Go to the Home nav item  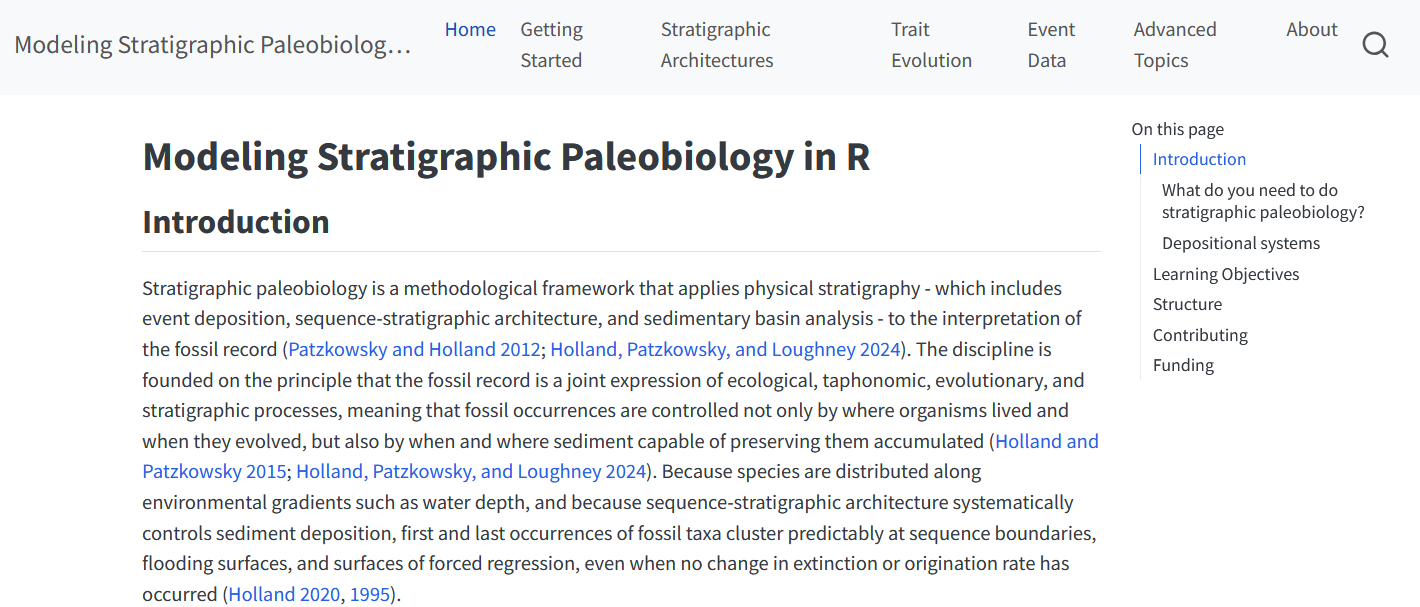coord(470,30)
